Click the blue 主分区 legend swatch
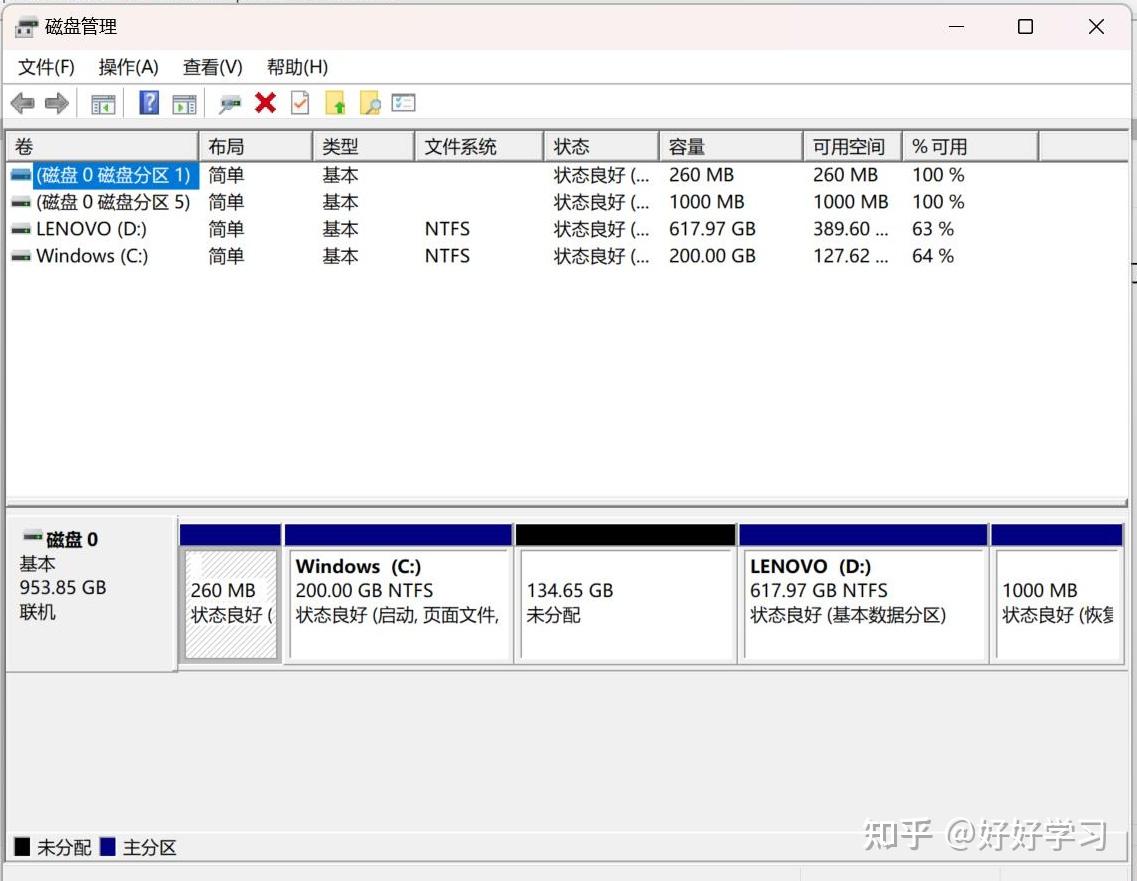The height and width of the screenshot is (881, 1137). click(107, 847)
